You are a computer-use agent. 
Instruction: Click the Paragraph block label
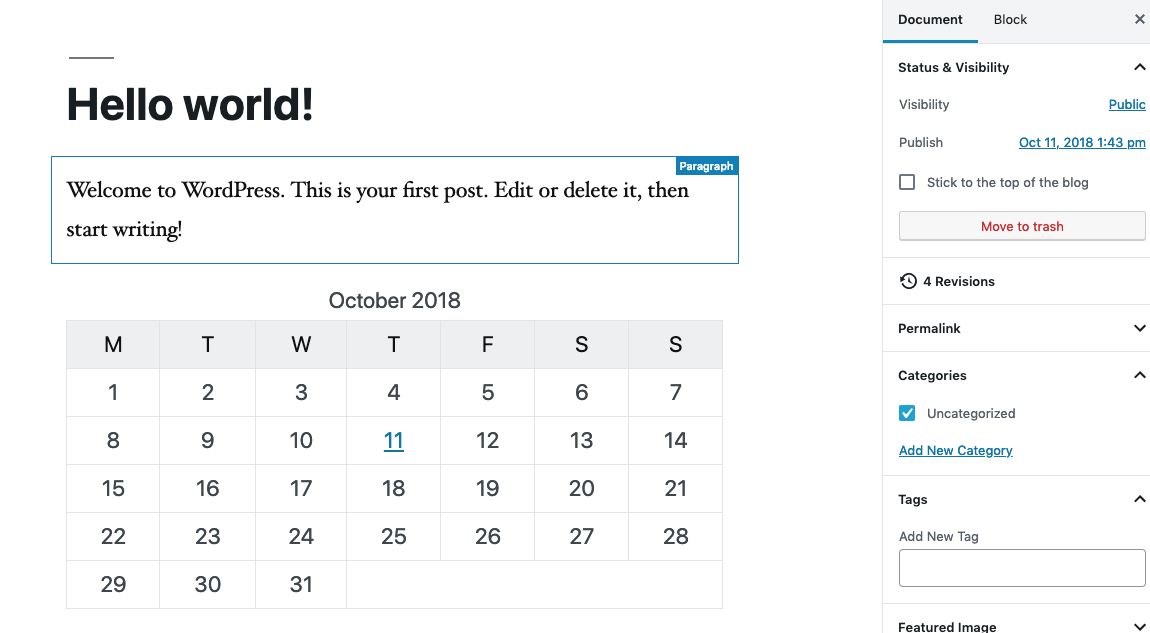click(706, 165)
